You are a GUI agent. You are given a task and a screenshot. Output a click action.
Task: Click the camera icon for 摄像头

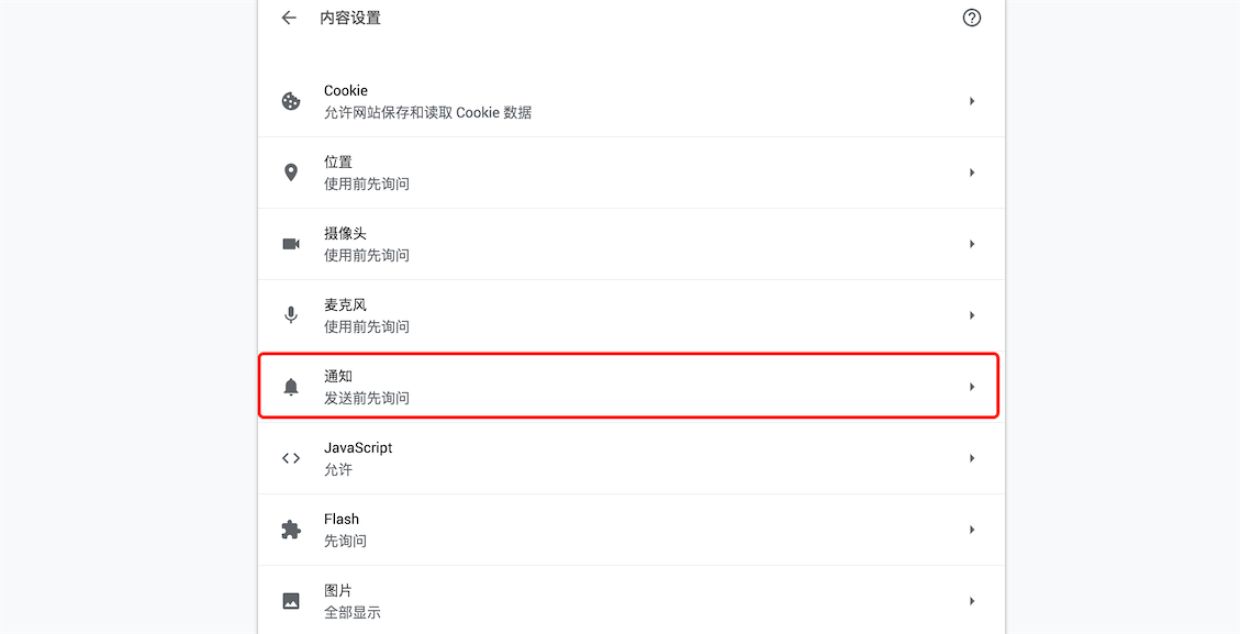coord(291,244)
